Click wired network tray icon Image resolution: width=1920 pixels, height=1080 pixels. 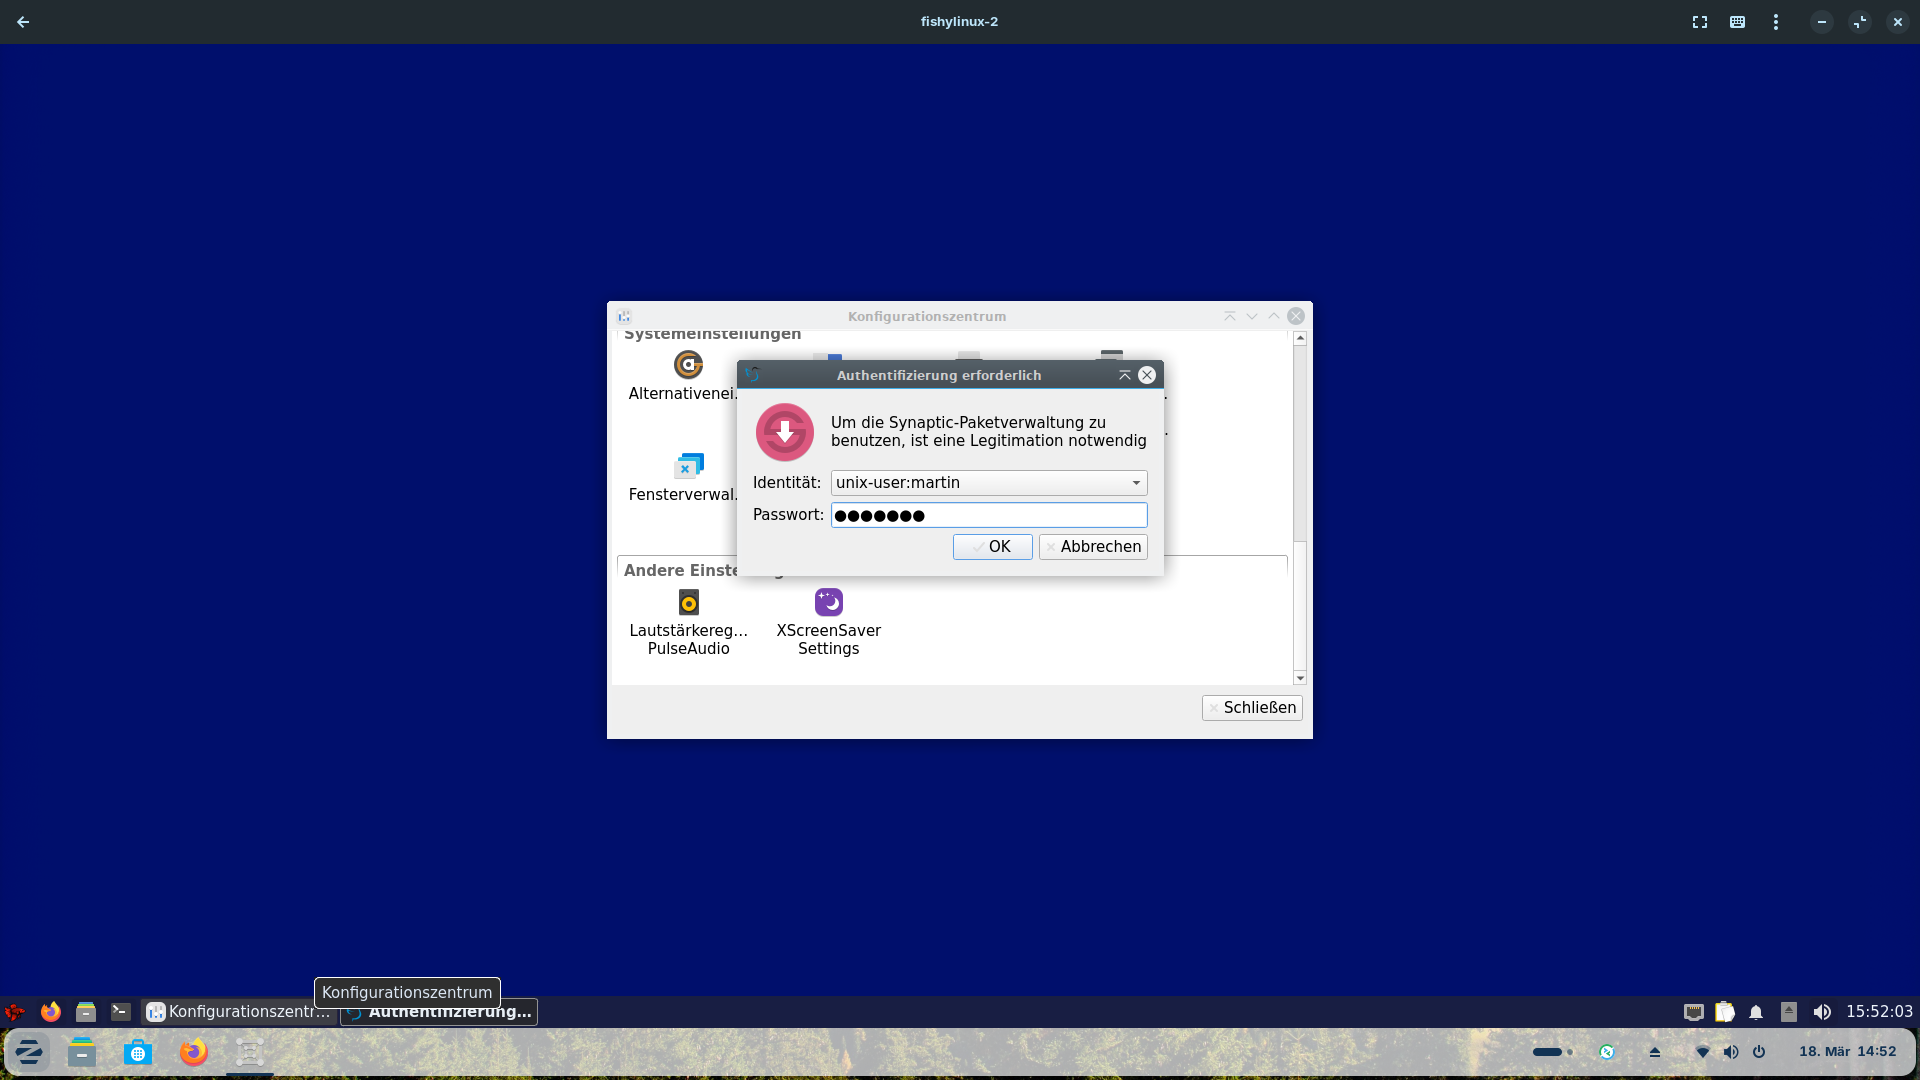[1694, 1012]
